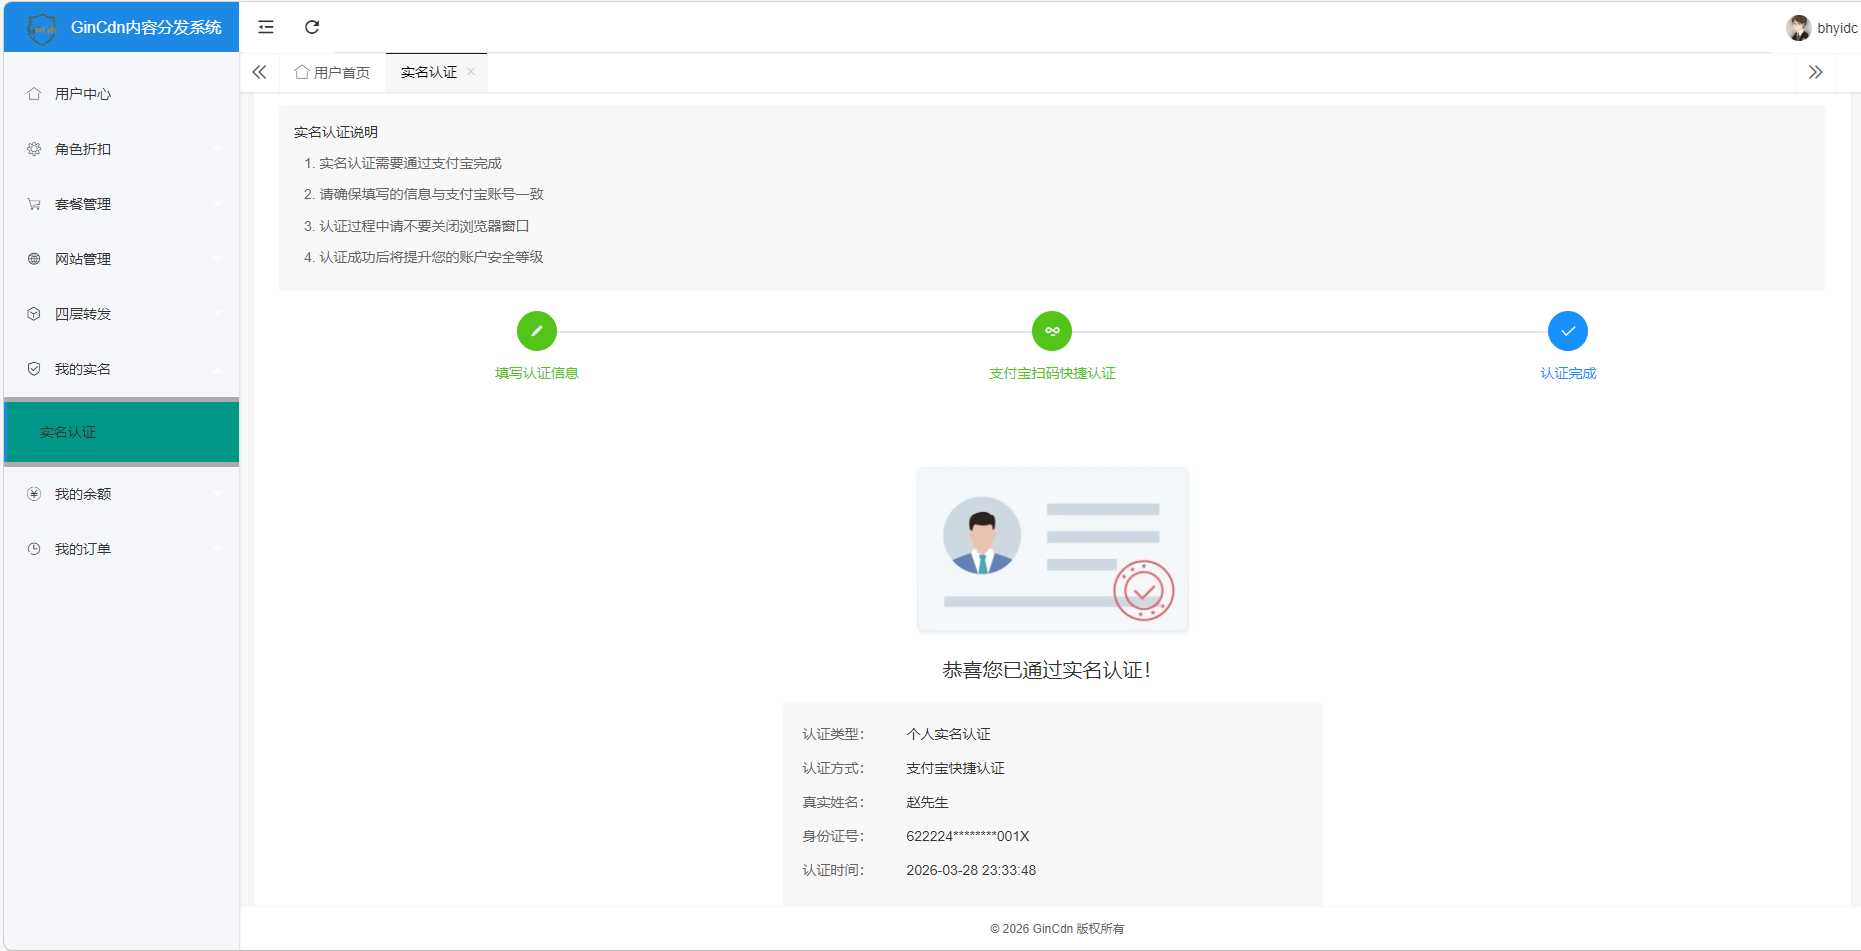Click the GinCdn内容分发系统 logo
The height and width of the screenshot is (951, 1861).
click(x=120, y=27)
